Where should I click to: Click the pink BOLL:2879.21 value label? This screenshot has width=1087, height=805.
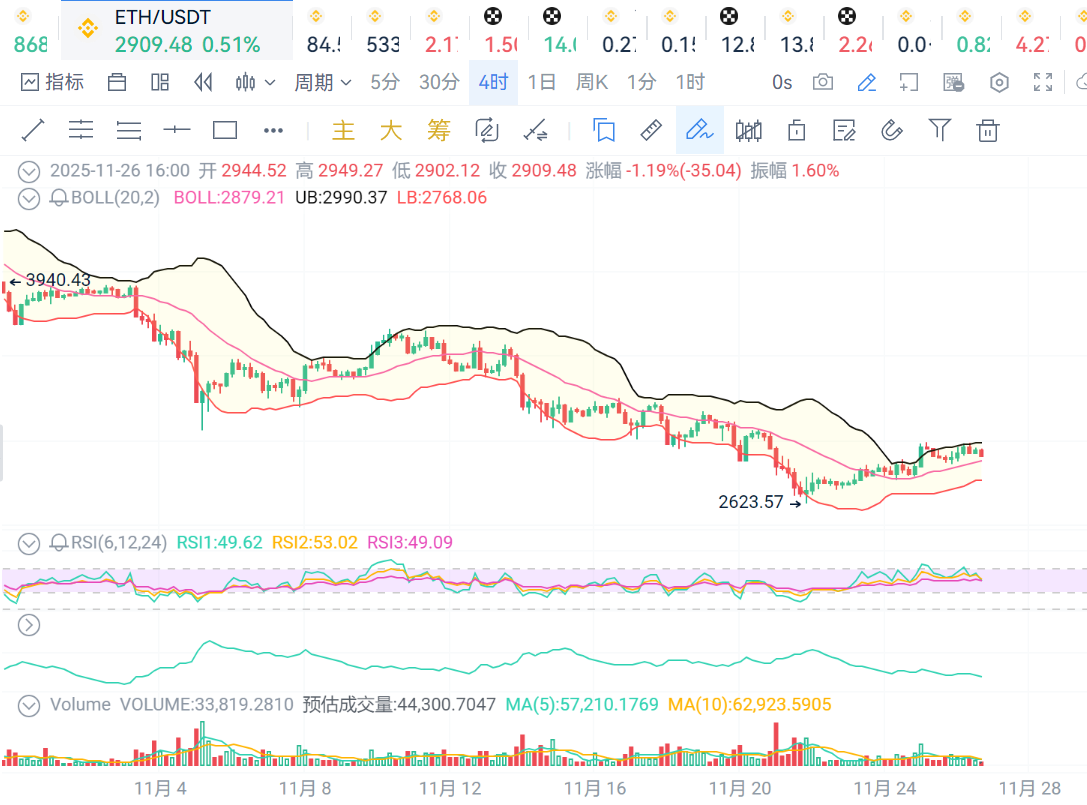click(x=229, y=198)
